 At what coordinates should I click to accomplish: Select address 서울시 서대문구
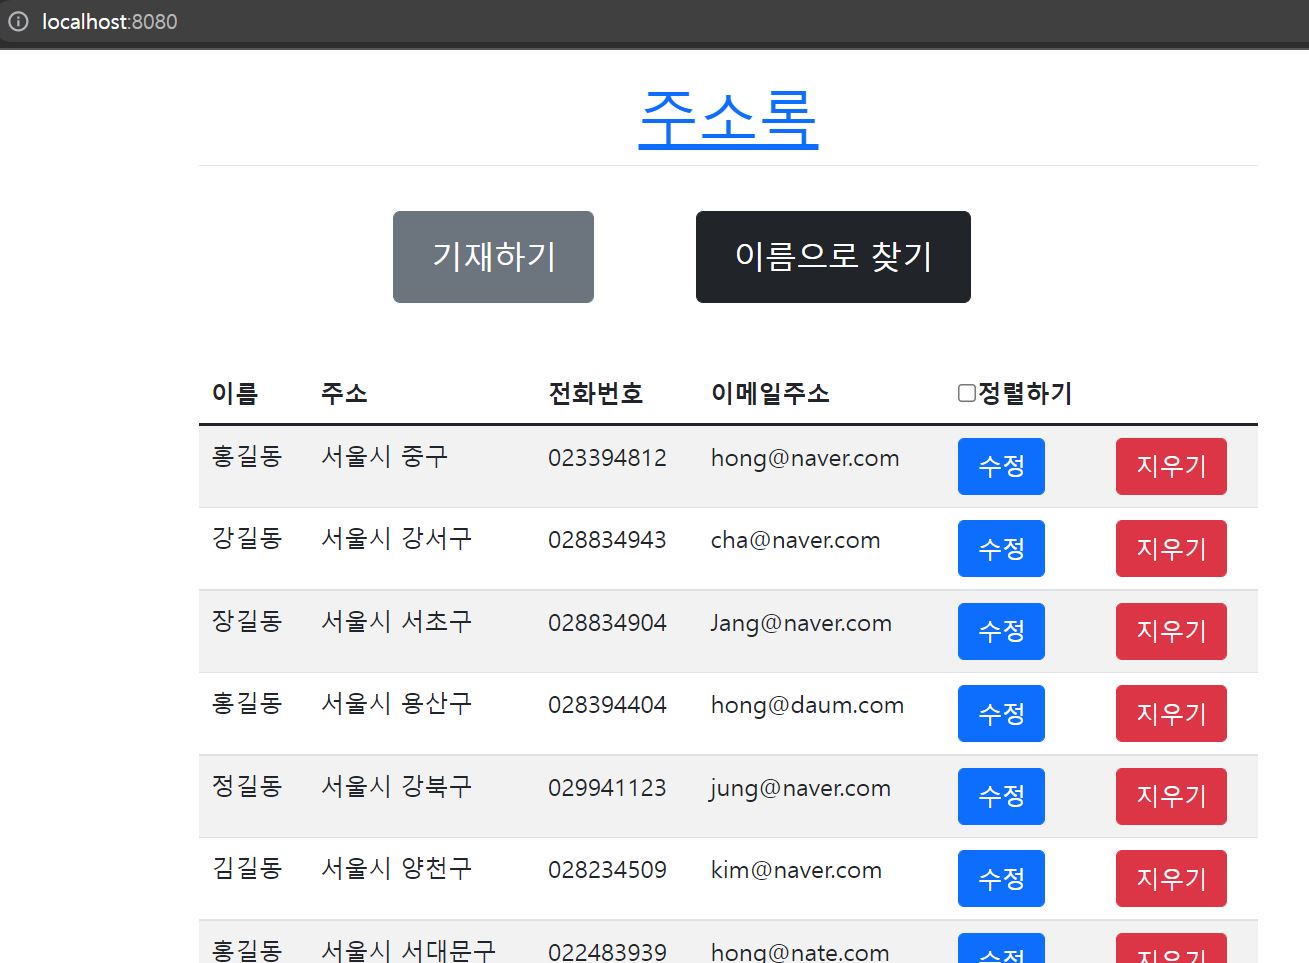[408, 950]
